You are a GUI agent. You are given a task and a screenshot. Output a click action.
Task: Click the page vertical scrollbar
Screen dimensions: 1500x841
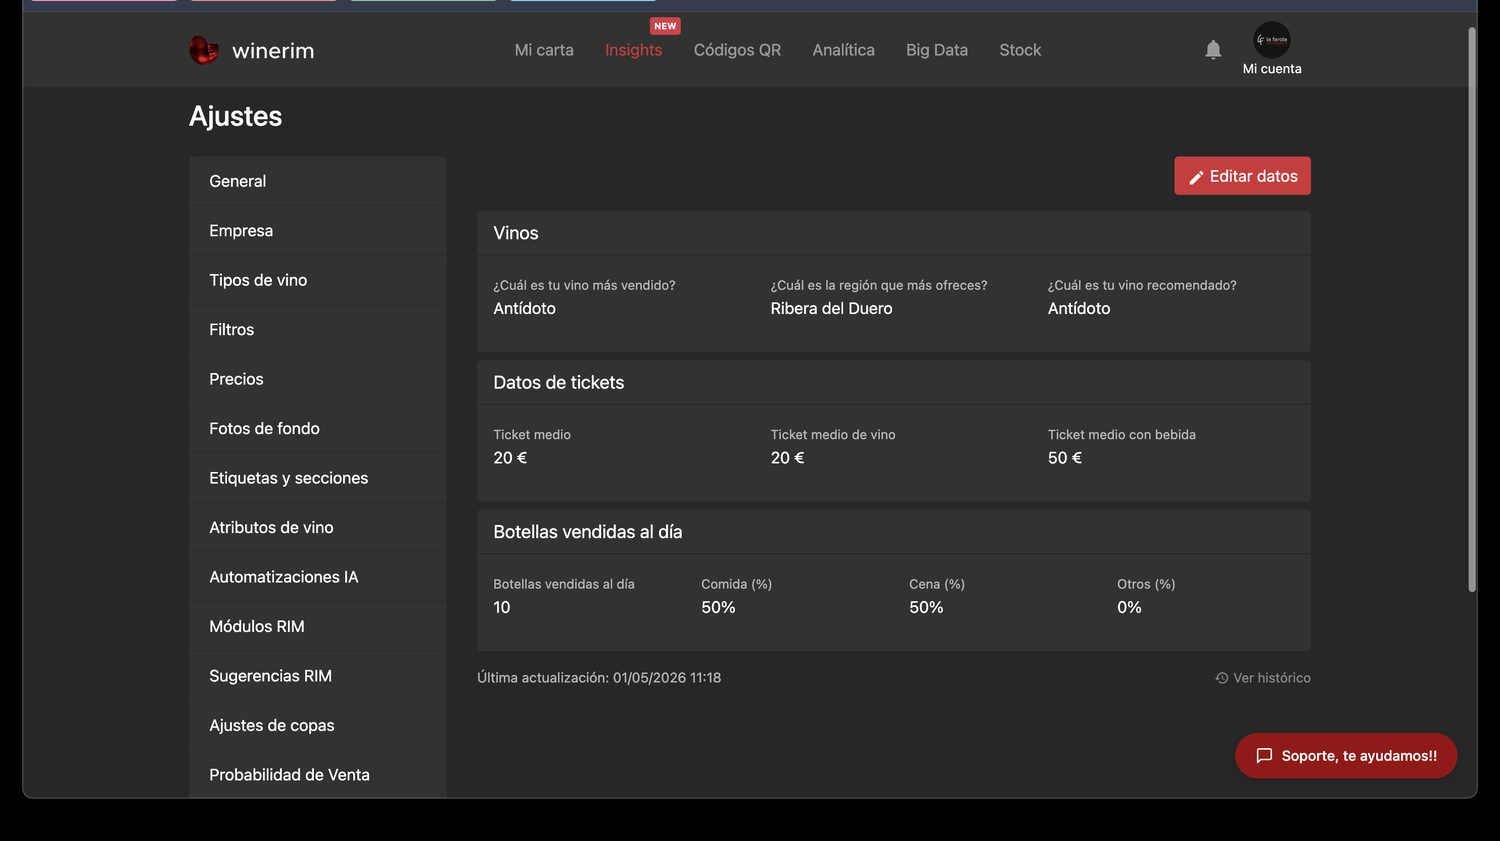click(x=1472, y=310)
